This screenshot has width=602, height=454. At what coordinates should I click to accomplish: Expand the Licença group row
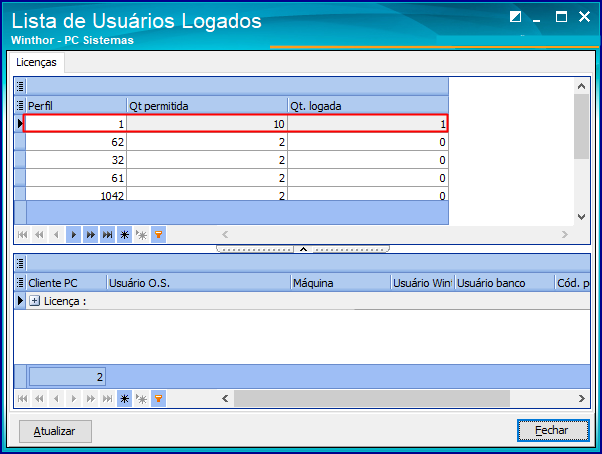click(x=35, y=301)
